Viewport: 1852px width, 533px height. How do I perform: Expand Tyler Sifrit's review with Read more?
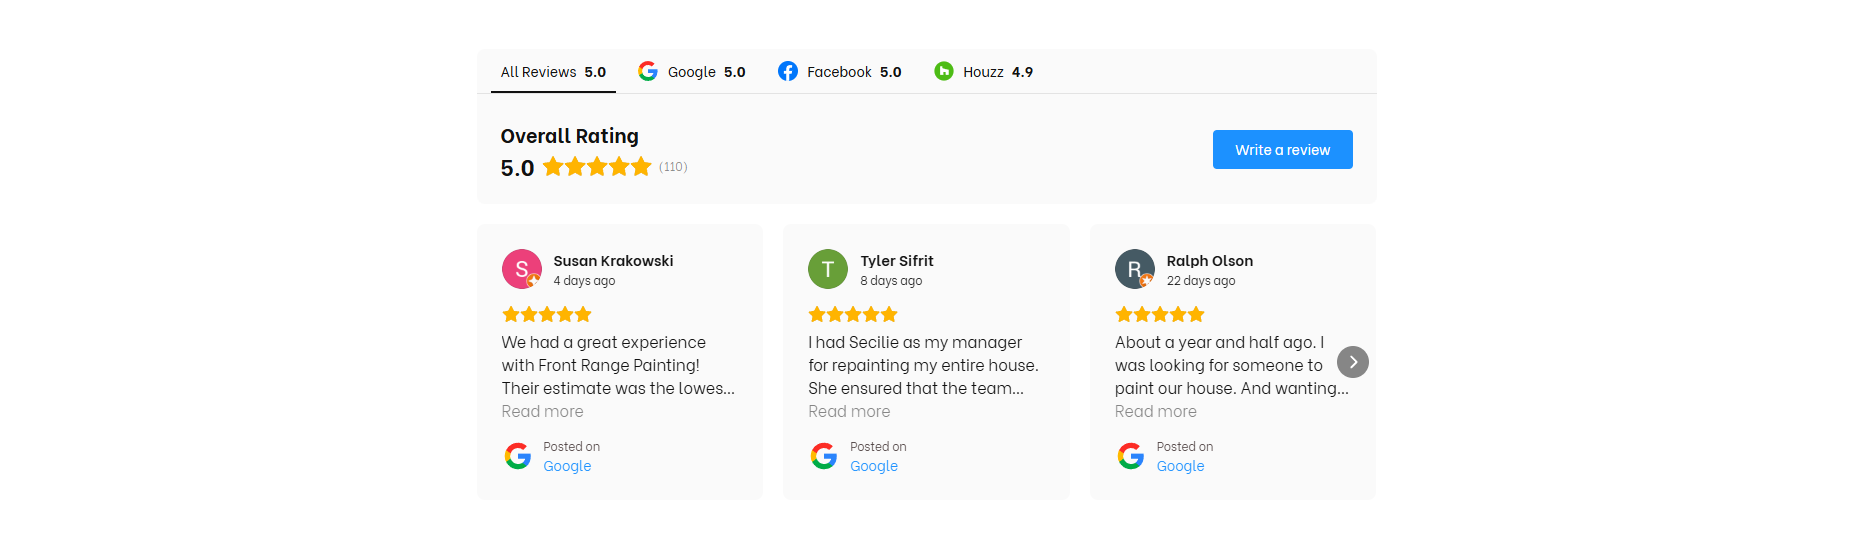coord(849,411)
